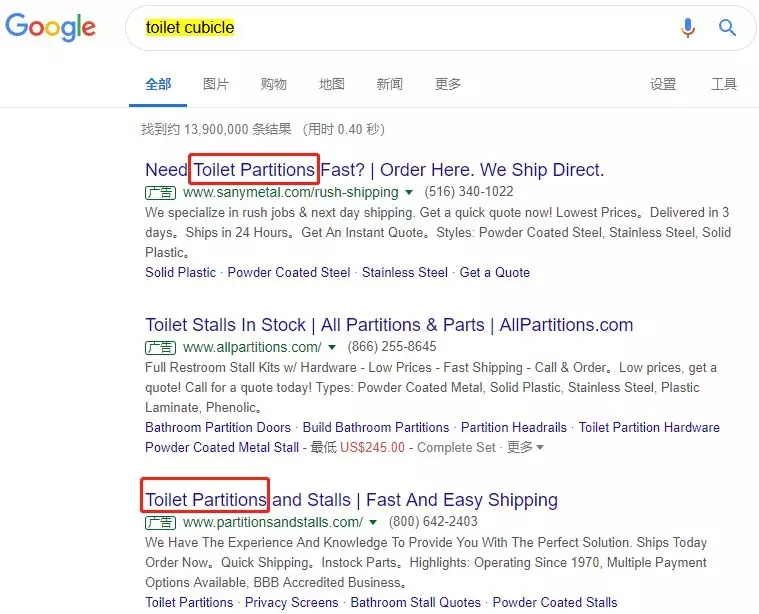Open 'Toilet Partitions and Stalls' ad title
The image size is (759, 614).
(x=351, y=500)
